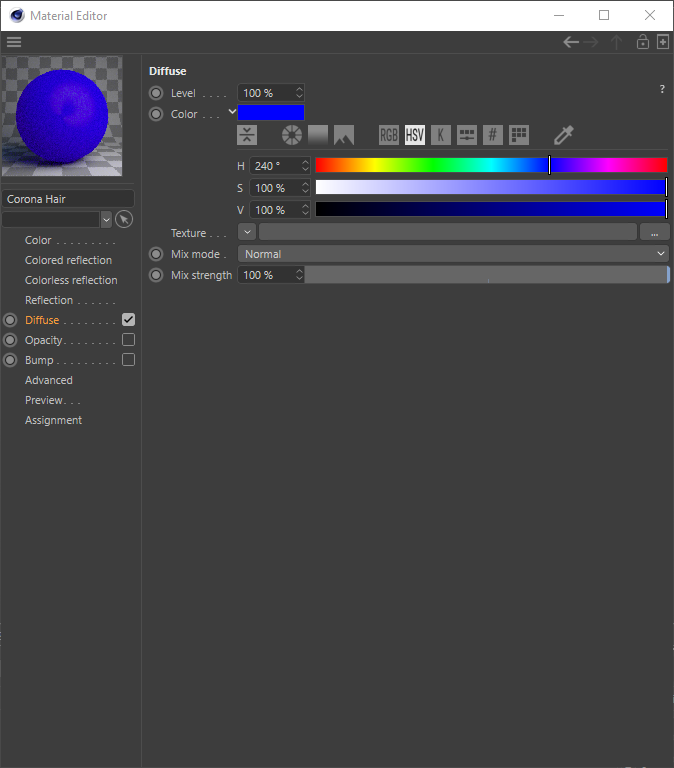Click the Mix strength slider bar
Image resolution: width=674 pixels, height=768 pixels.
click(x=487, y=275)
